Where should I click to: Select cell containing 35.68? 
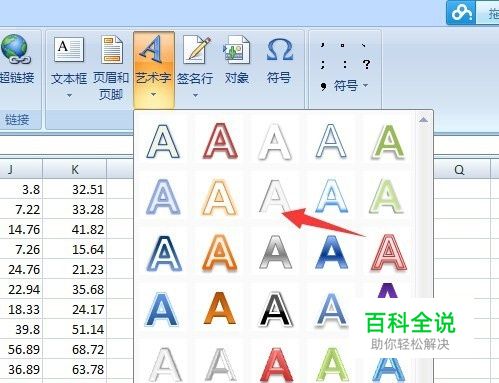click(75, 289)
